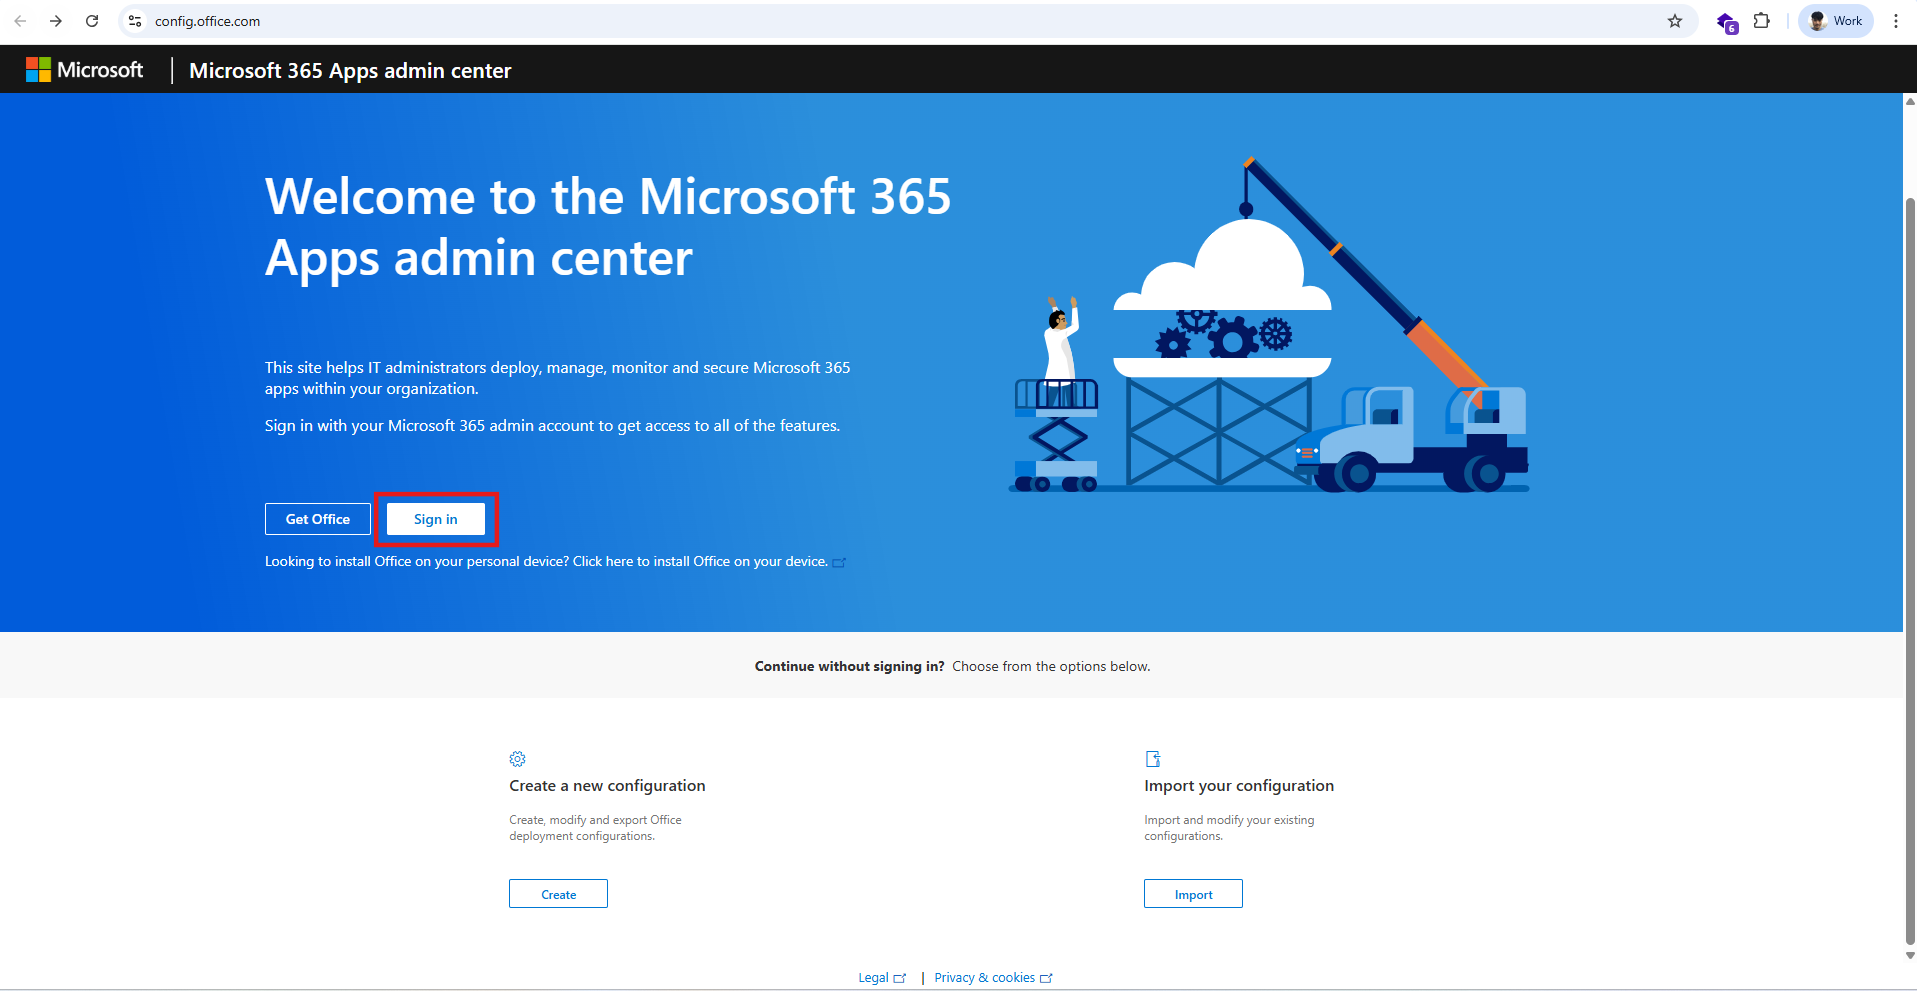Viewport: 1917px width, 991px height.
Task: Click the Create configuration button
Action: [x=558, y=894]
